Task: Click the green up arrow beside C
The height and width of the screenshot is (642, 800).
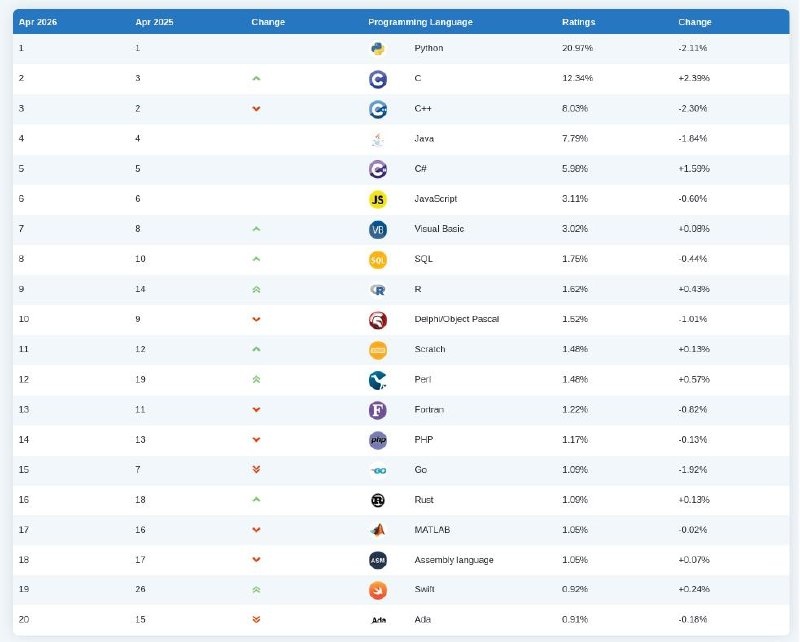Action: [256, 78]
